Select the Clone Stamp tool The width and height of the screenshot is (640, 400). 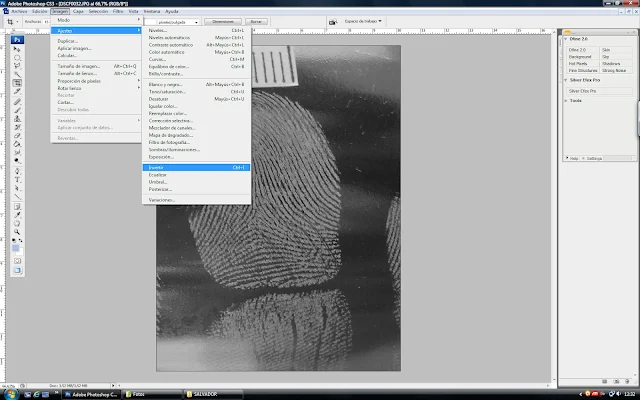(18, 118)
